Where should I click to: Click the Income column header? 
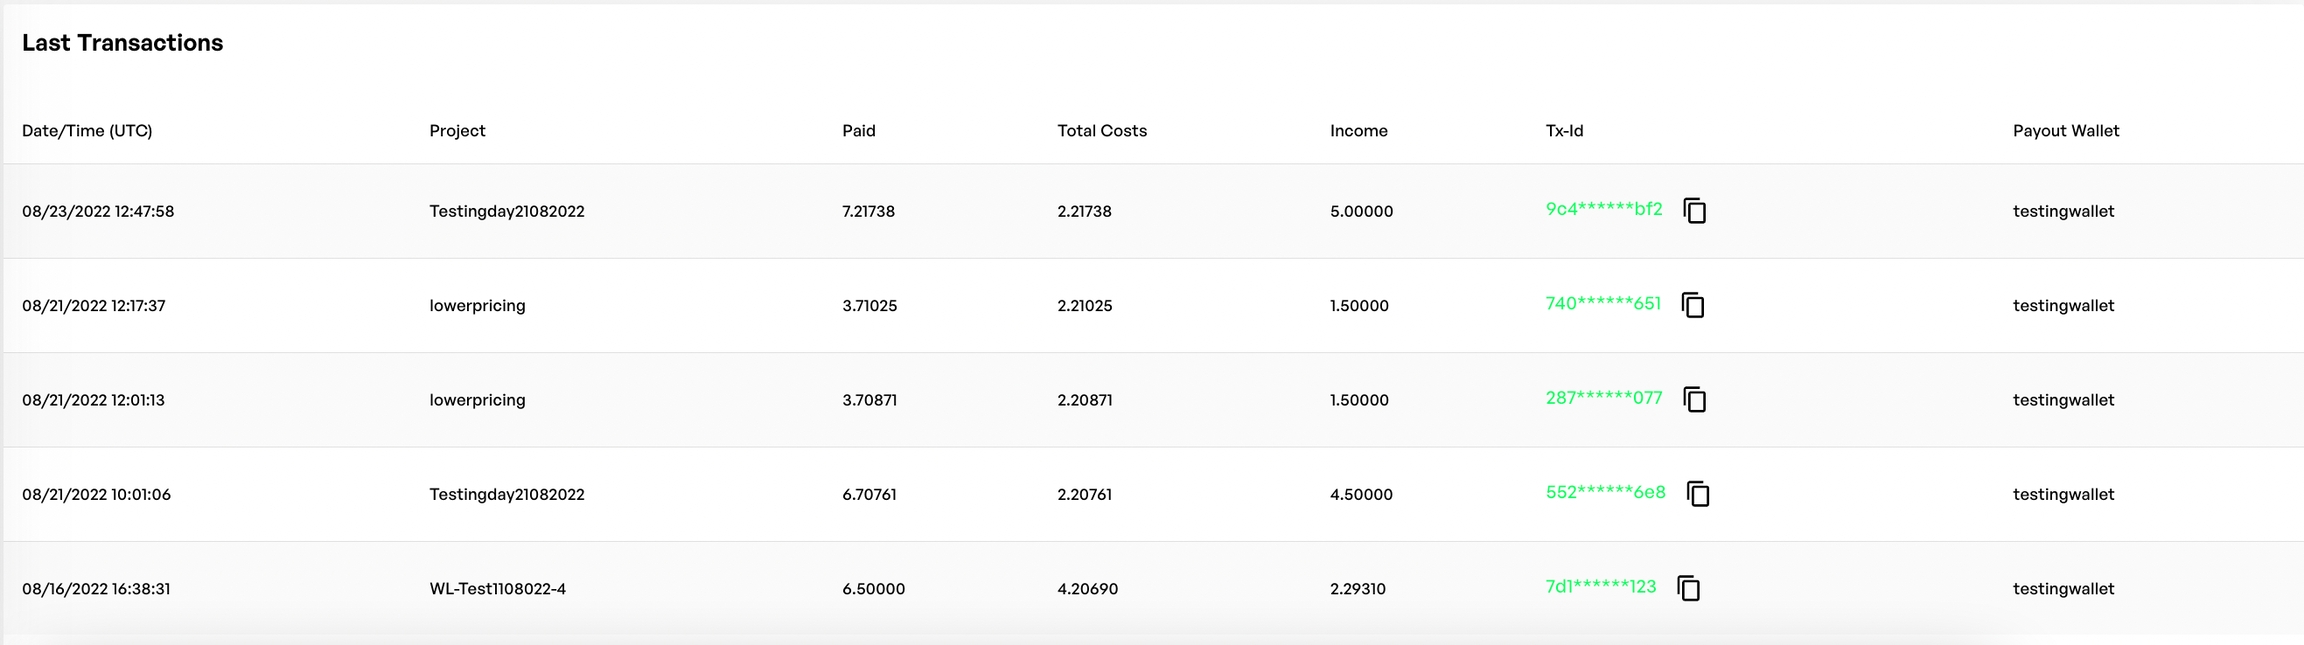coord(1358,131)
